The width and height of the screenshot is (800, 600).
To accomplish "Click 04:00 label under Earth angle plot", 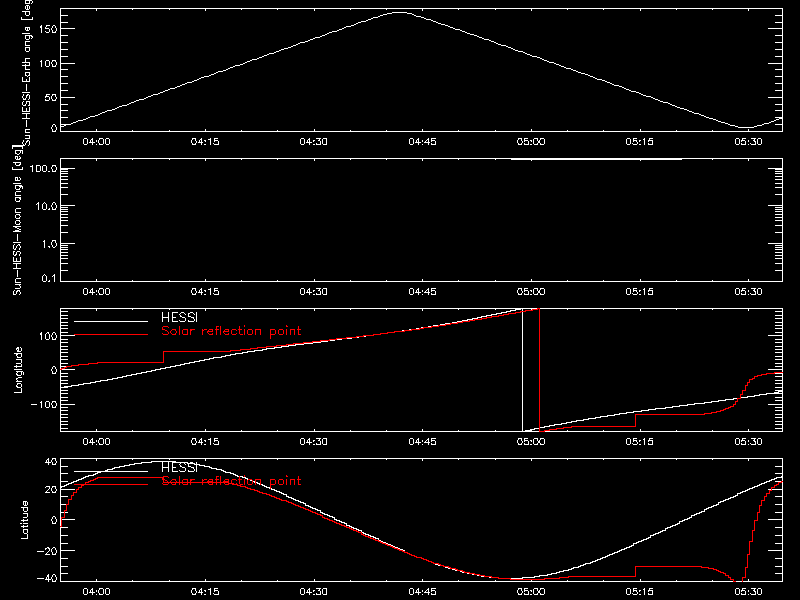I will tap(96, 141).
